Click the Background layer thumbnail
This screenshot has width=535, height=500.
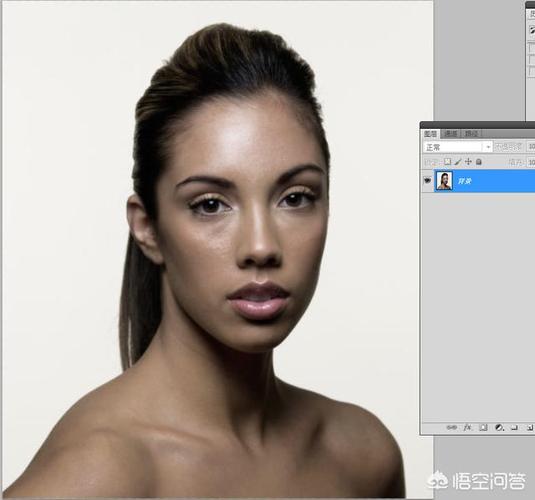(x=444, y=181)
